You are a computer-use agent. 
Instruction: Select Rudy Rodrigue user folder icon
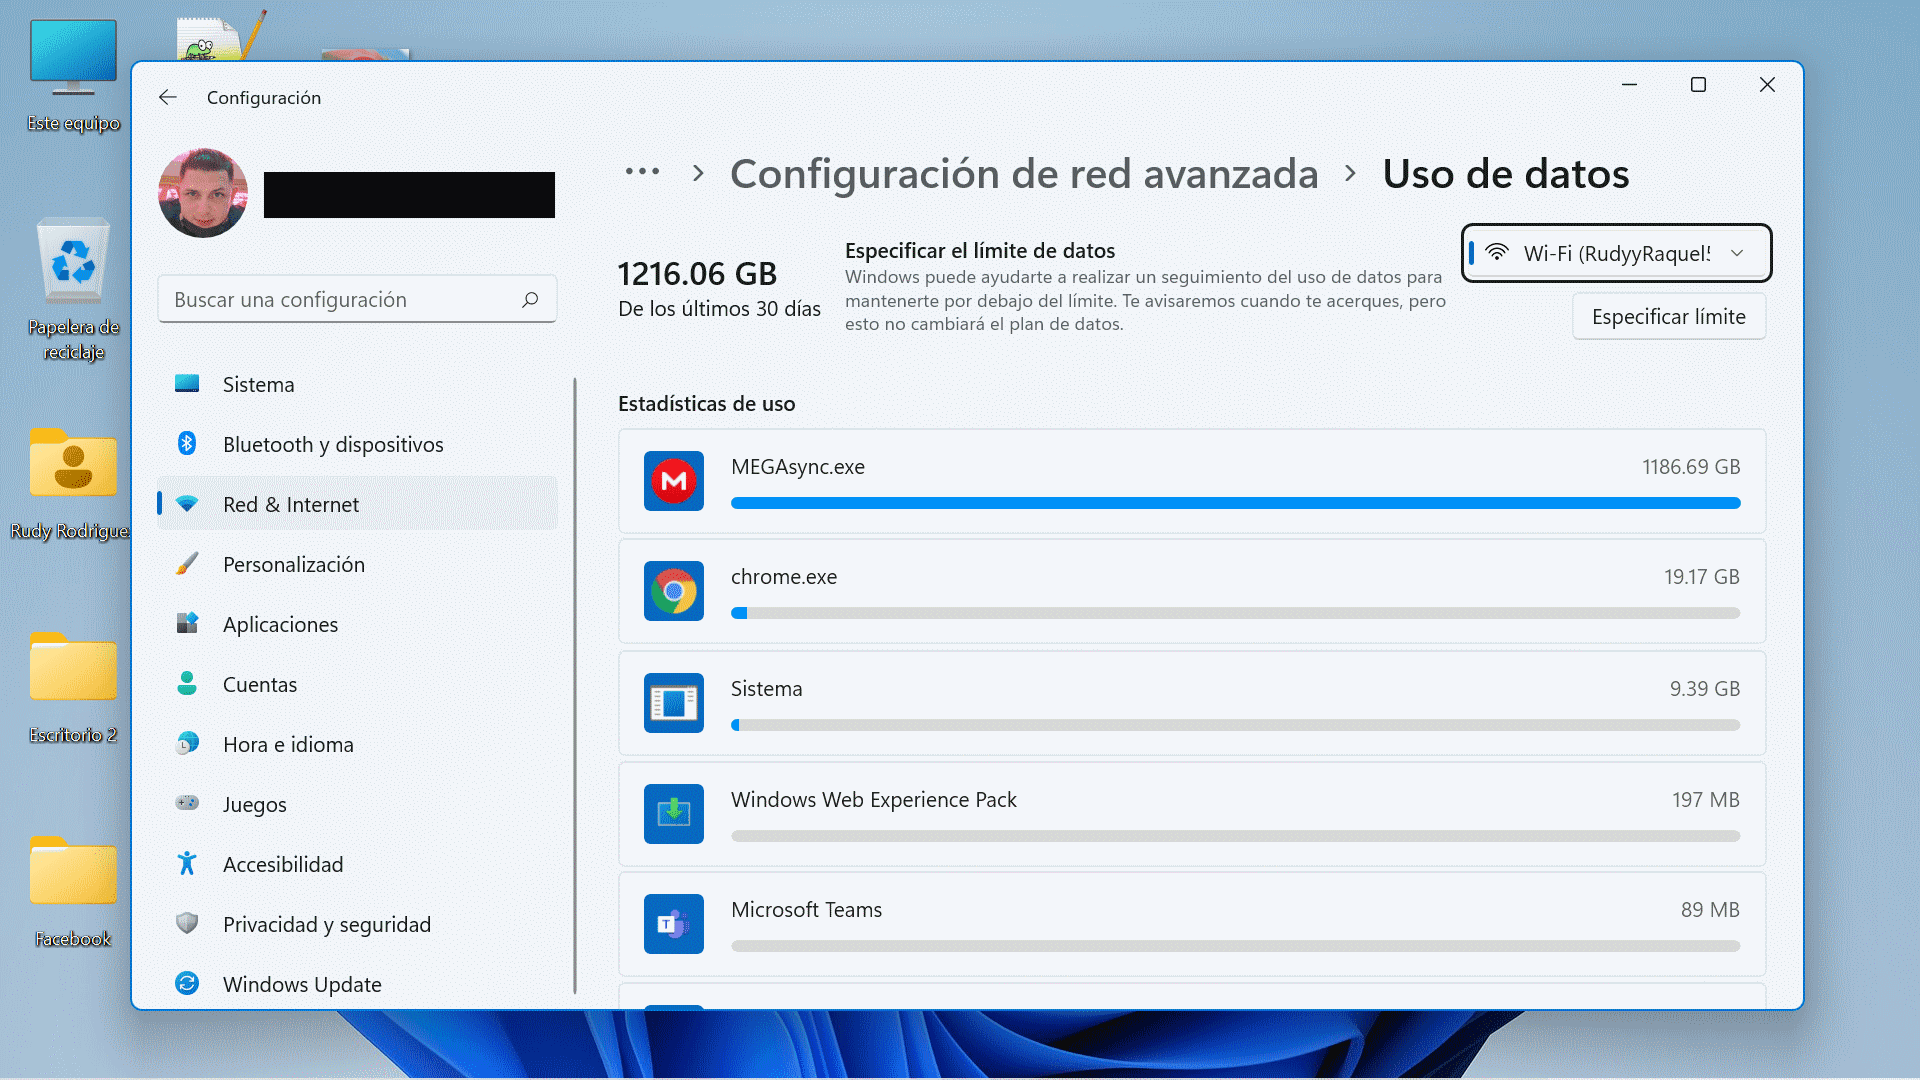[70, 485]
